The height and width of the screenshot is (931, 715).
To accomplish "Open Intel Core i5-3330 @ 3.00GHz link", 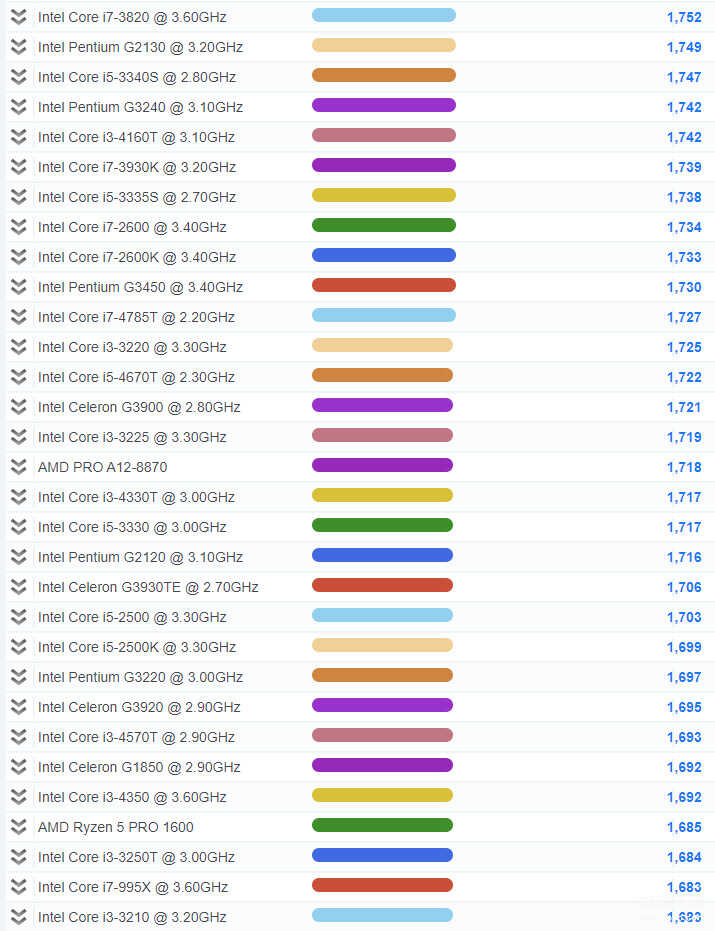I will [132, 527].
